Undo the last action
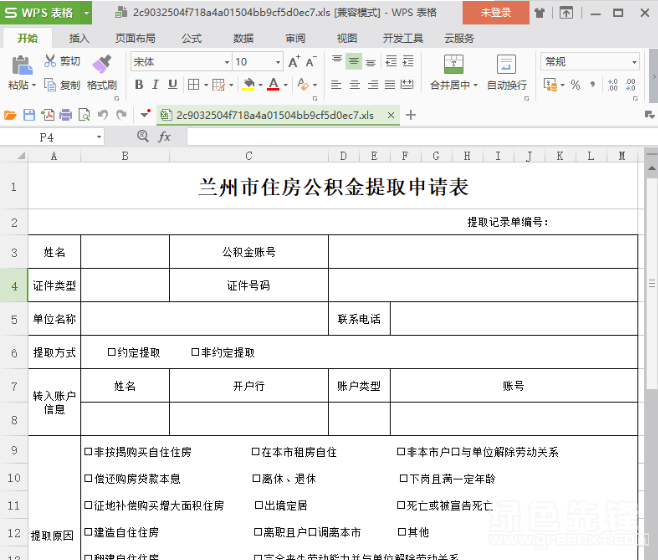Screen dimensions: 658x560 coord(103,115)
